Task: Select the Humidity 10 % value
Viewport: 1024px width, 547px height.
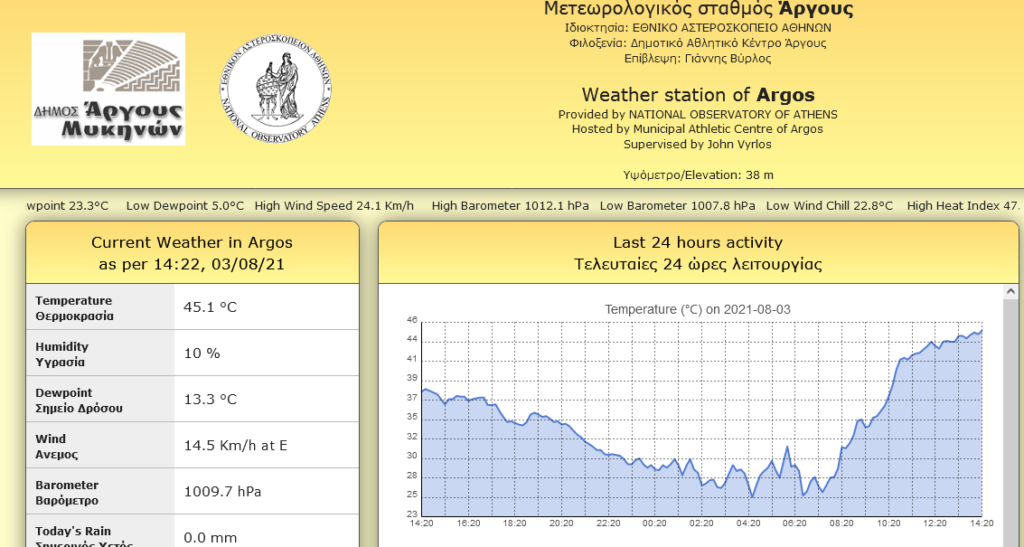Action: (202, 353)
